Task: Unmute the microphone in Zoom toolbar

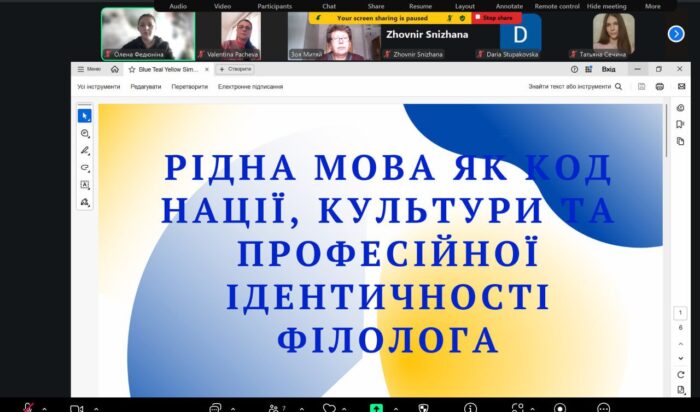Action: [x=28, y=408]
